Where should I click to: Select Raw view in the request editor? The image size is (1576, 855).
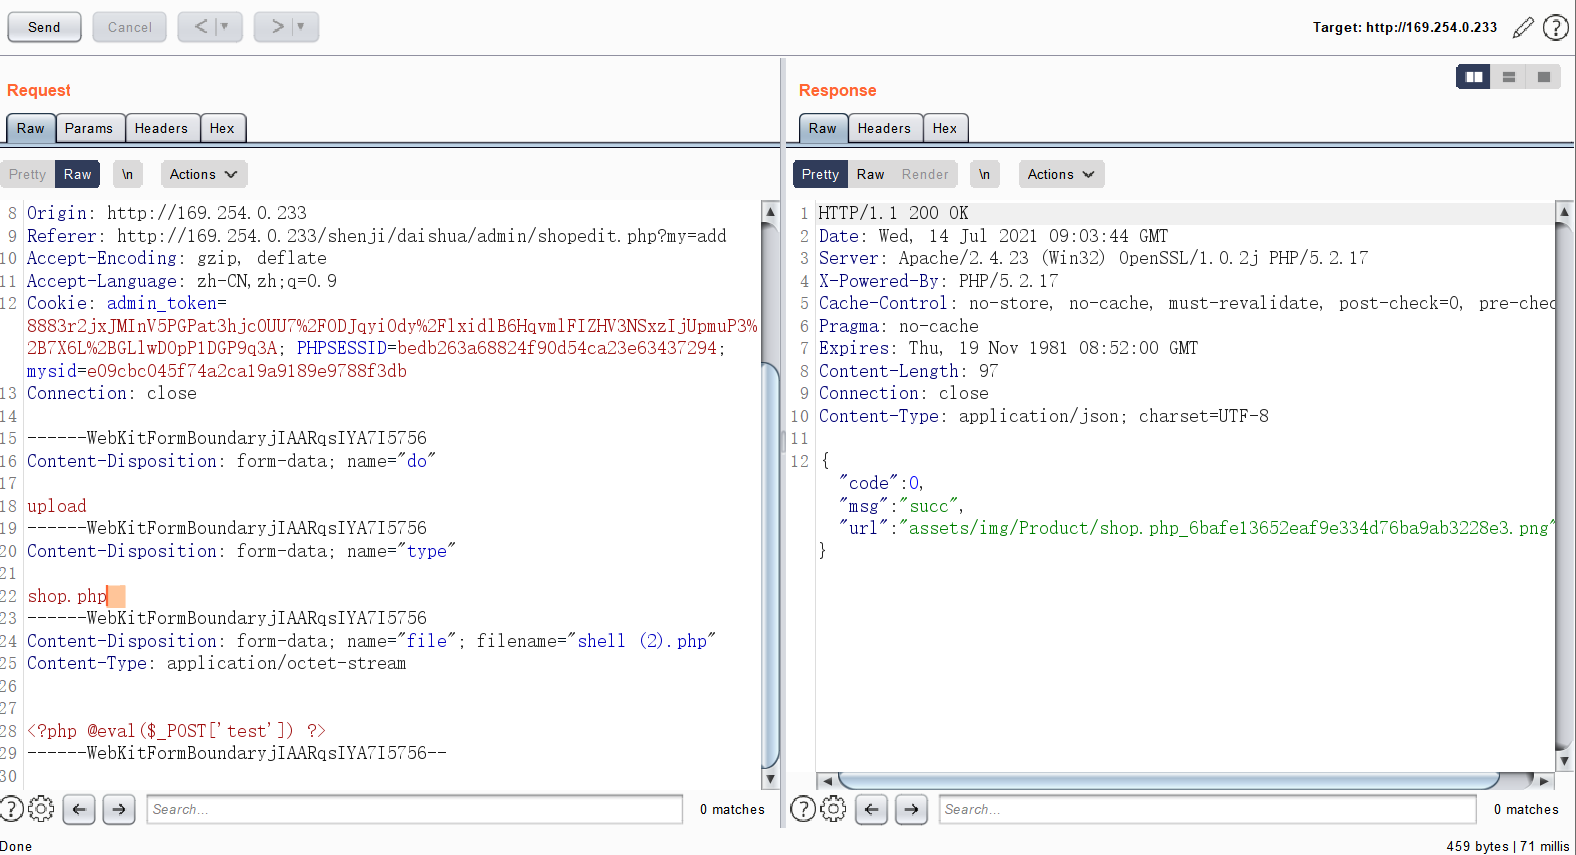coord(77,174)
